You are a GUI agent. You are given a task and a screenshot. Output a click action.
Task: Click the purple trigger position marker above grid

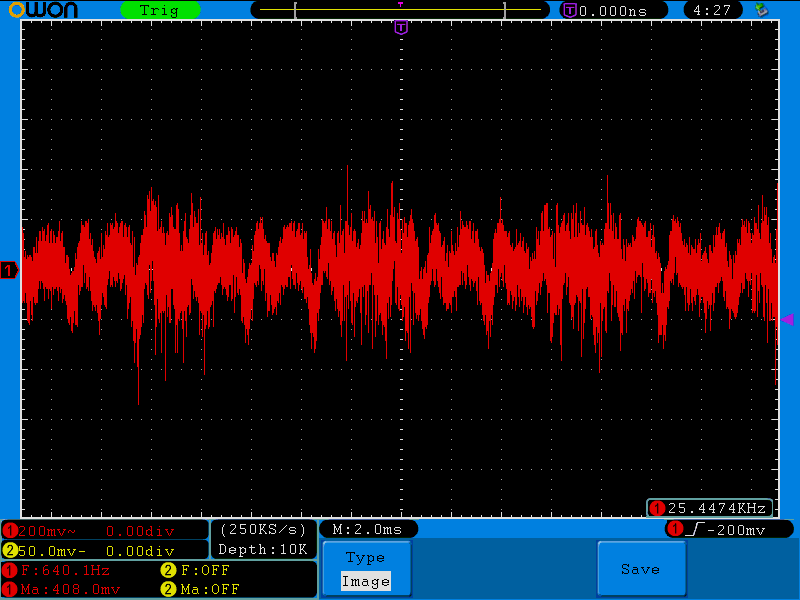click(x=401, y=28)
